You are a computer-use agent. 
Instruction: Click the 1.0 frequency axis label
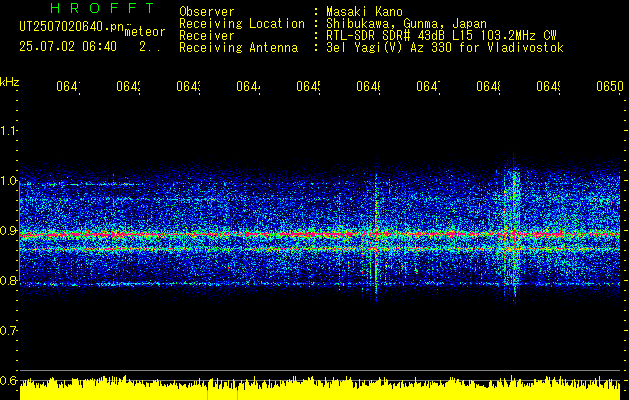click(x=8, y=181)
